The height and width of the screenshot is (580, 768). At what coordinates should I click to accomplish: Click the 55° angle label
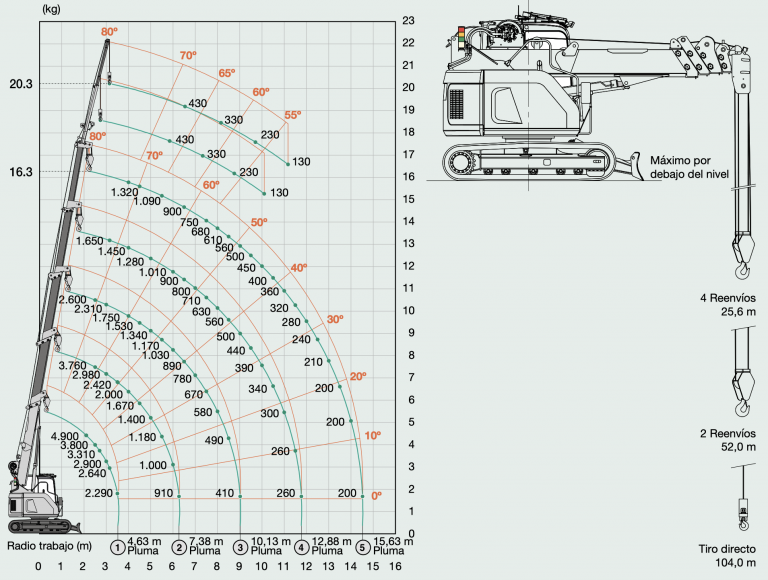coord(293,115)
